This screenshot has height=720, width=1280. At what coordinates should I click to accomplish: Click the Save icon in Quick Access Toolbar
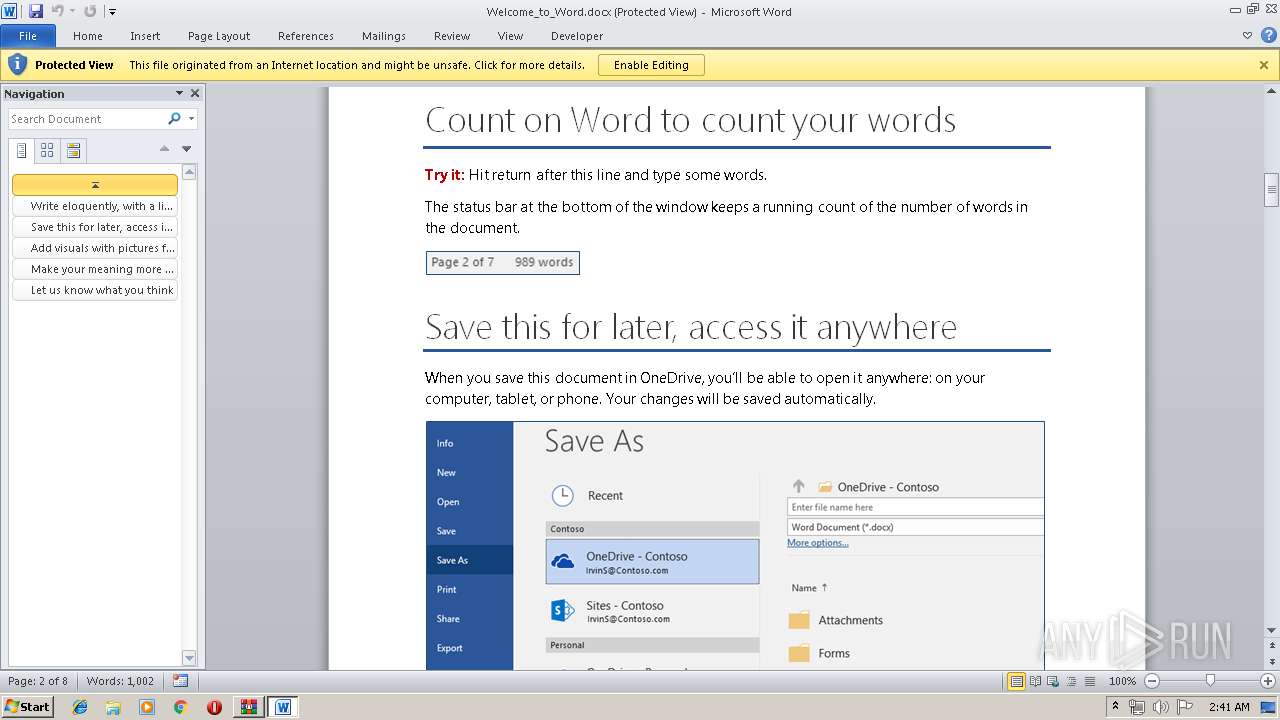(36, 11)
